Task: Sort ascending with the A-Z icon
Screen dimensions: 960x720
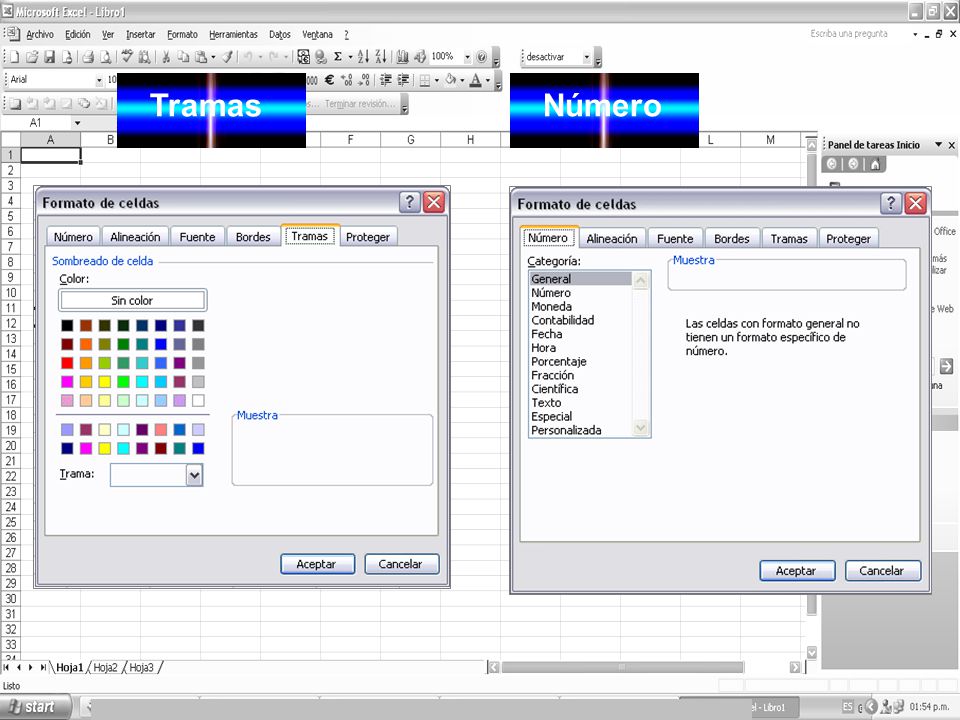Action: (363, 57)
